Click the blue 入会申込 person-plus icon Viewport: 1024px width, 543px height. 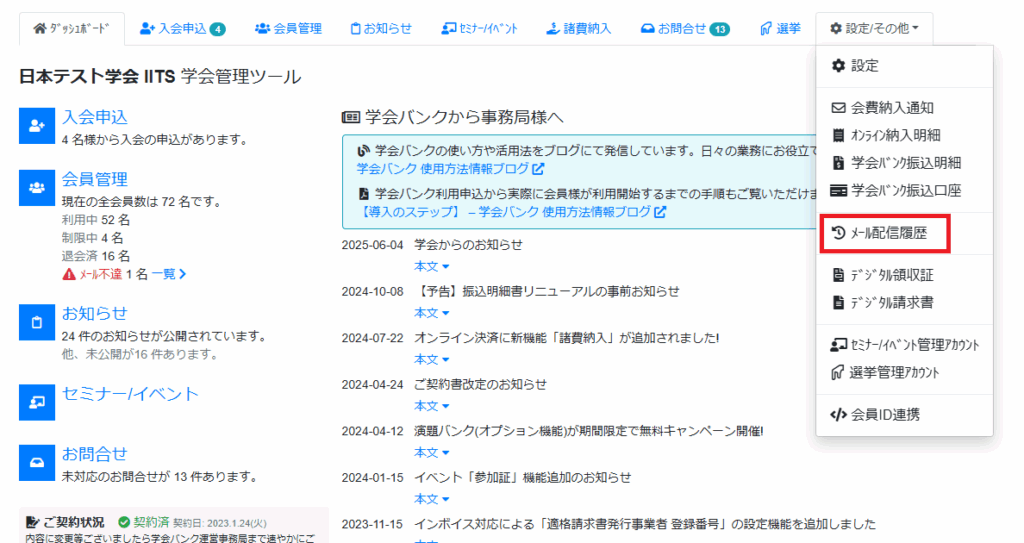[37, 125]
